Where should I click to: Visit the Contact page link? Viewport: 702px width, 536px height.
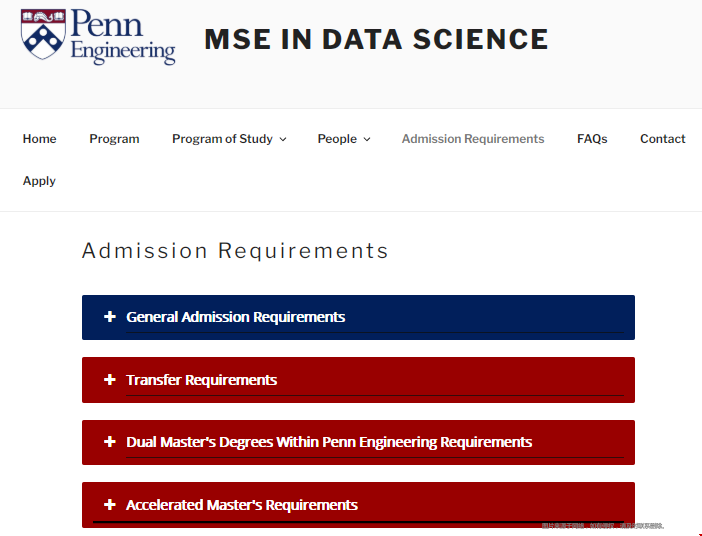(x=663, y=139)
